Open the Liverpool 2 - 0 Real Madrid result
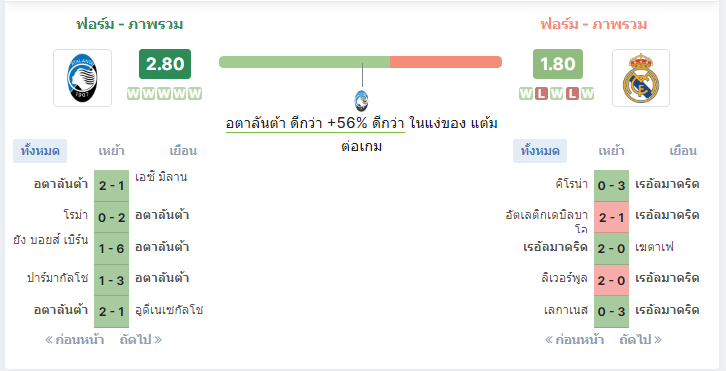 coord(611,280)
